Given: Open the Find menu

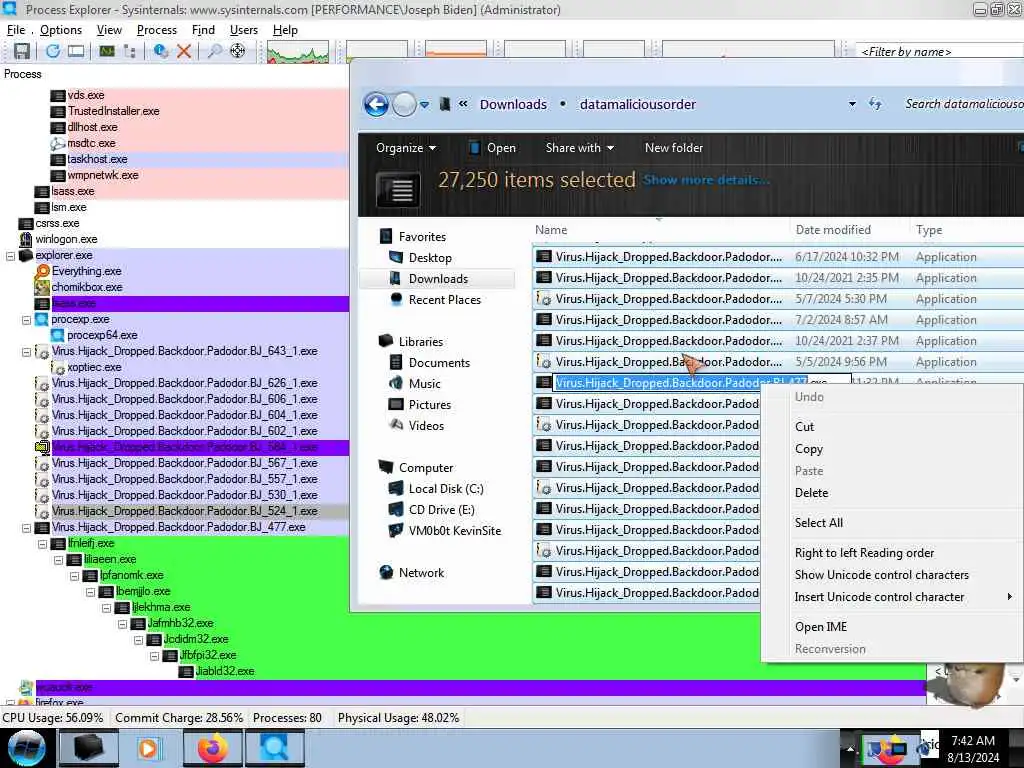Looking at the screenshot, I should [203, 30].
